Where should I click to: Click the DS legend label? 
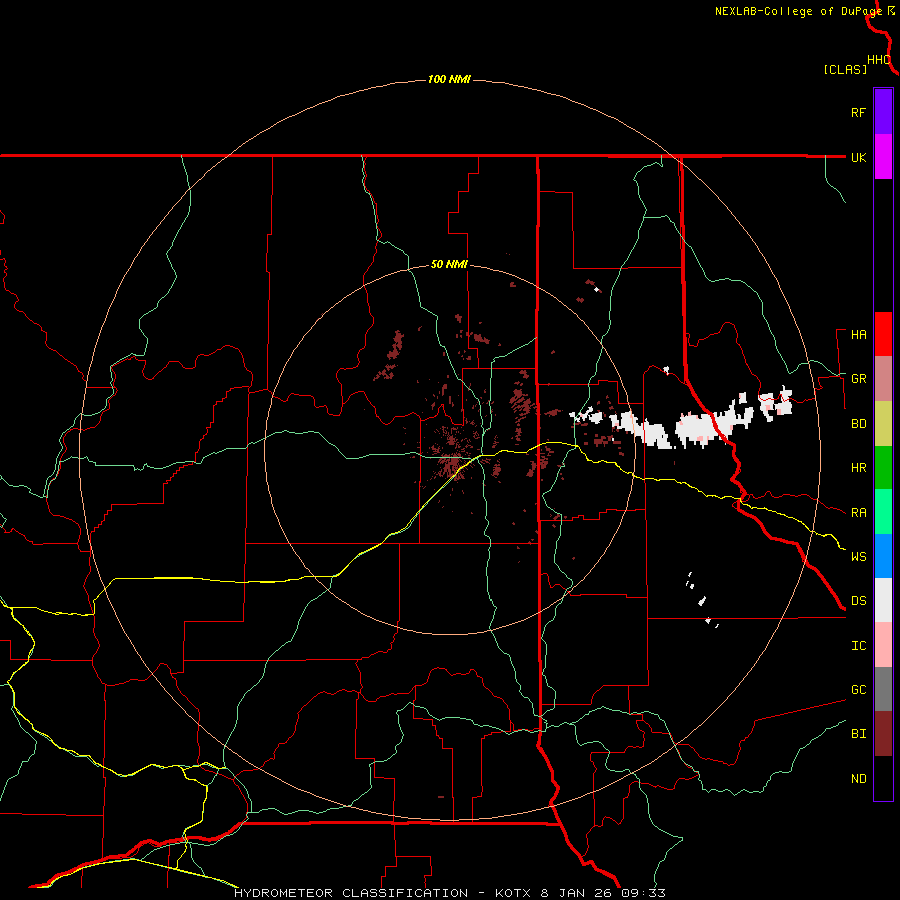tap(858, 600)
